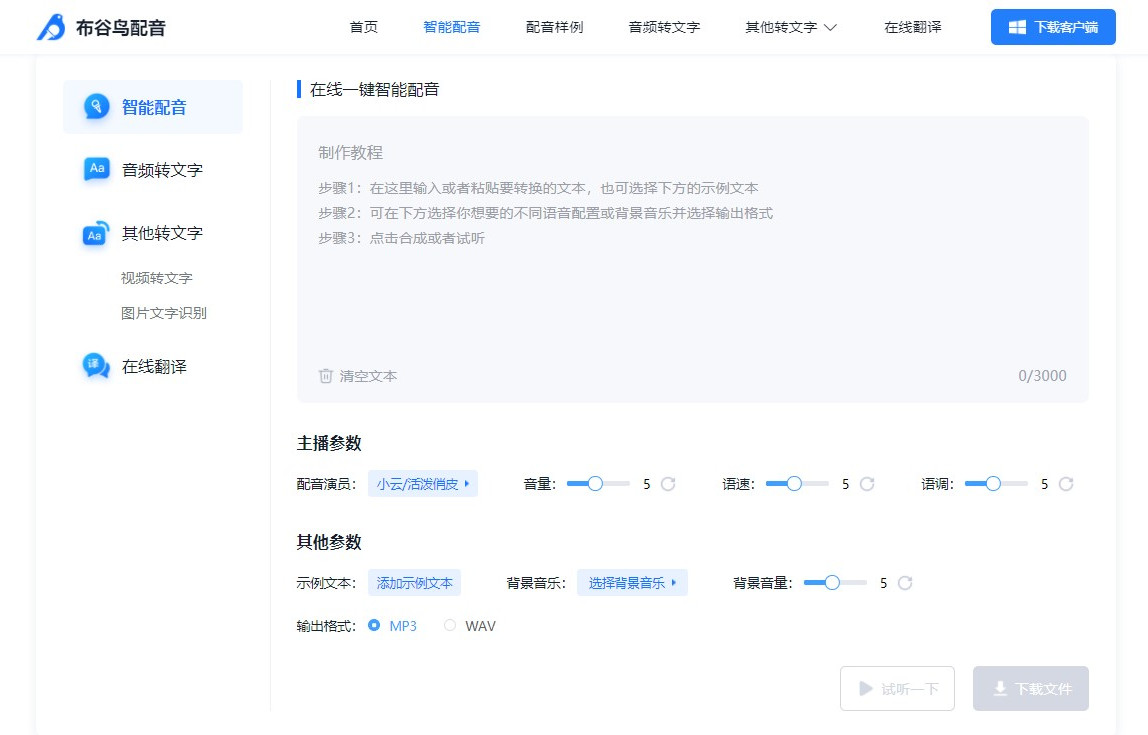The width and height of the screenshot is (1148, 735).
Task: Open 智能配音 tab in top navigation
Action: coord(452,27)
